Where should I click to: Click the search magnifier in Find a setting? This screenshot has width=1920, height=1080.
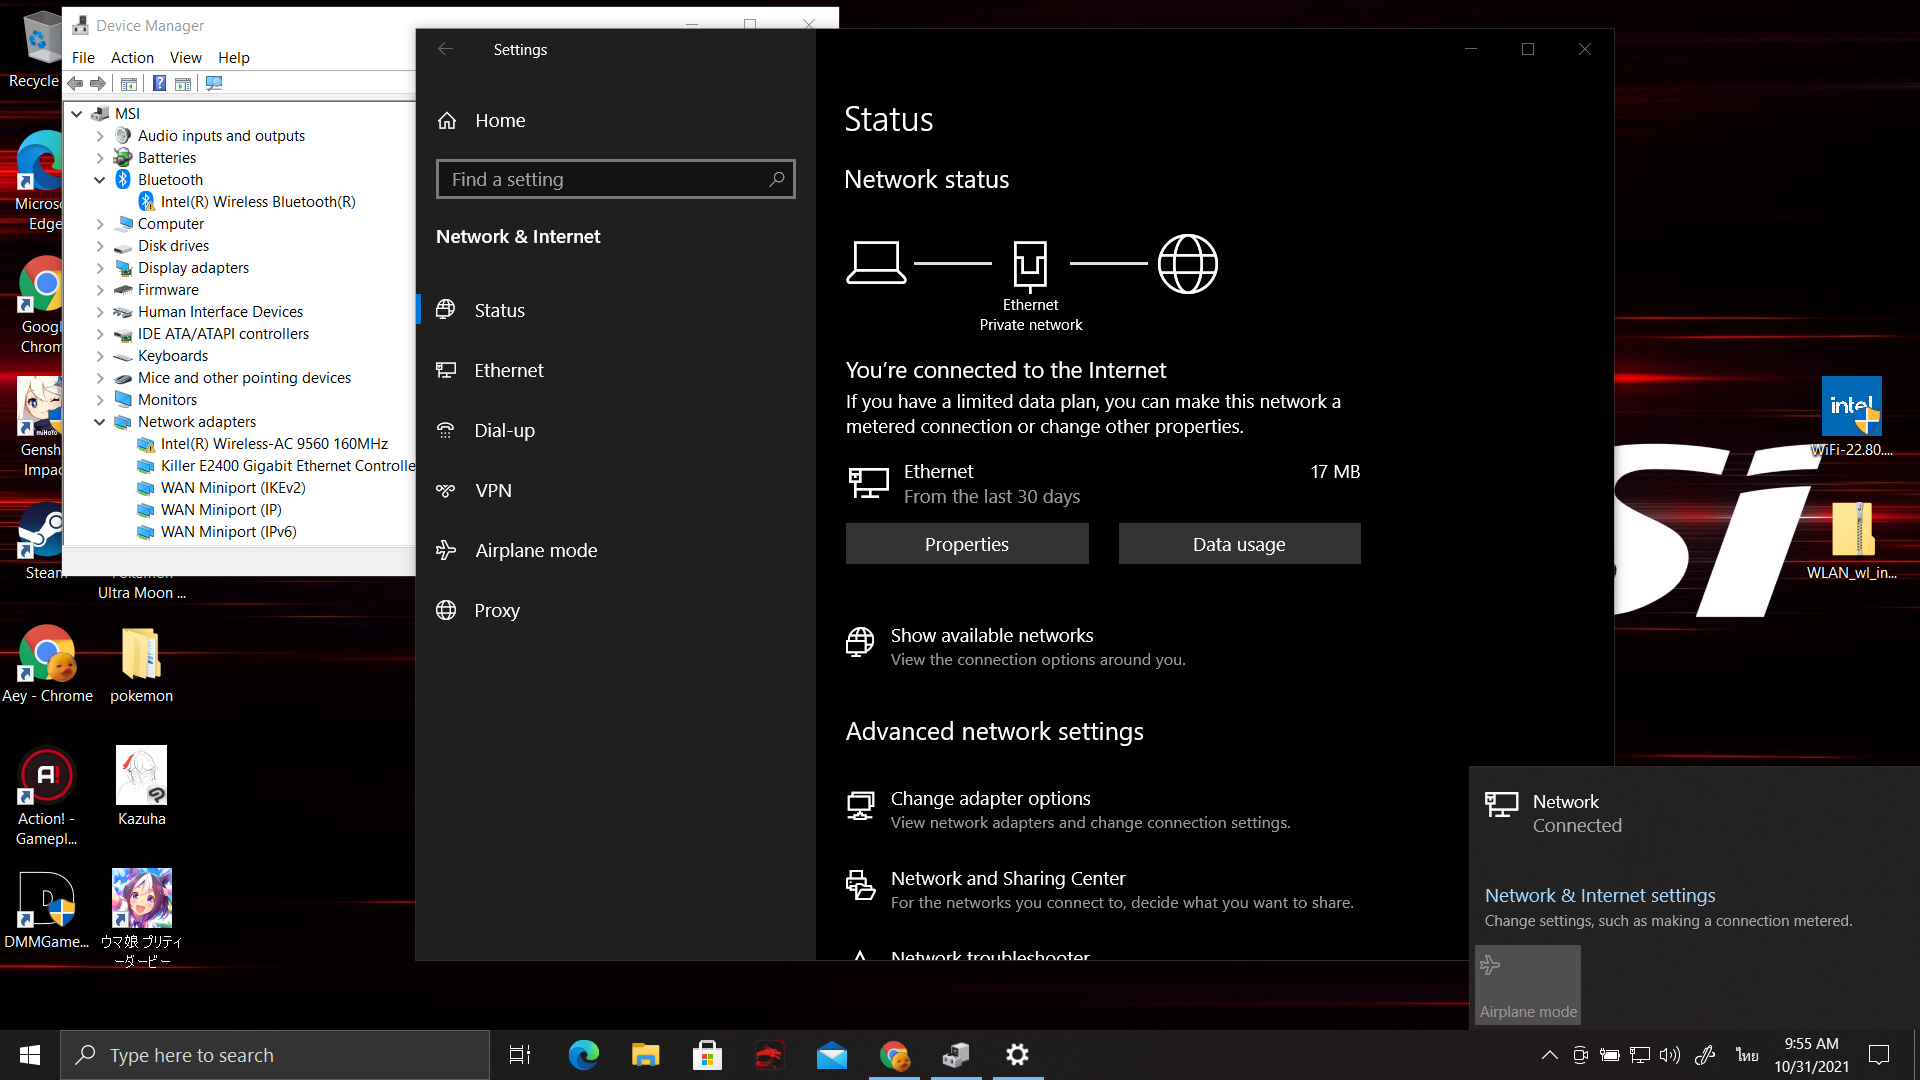pyautogui.click(x=776, y=179)
